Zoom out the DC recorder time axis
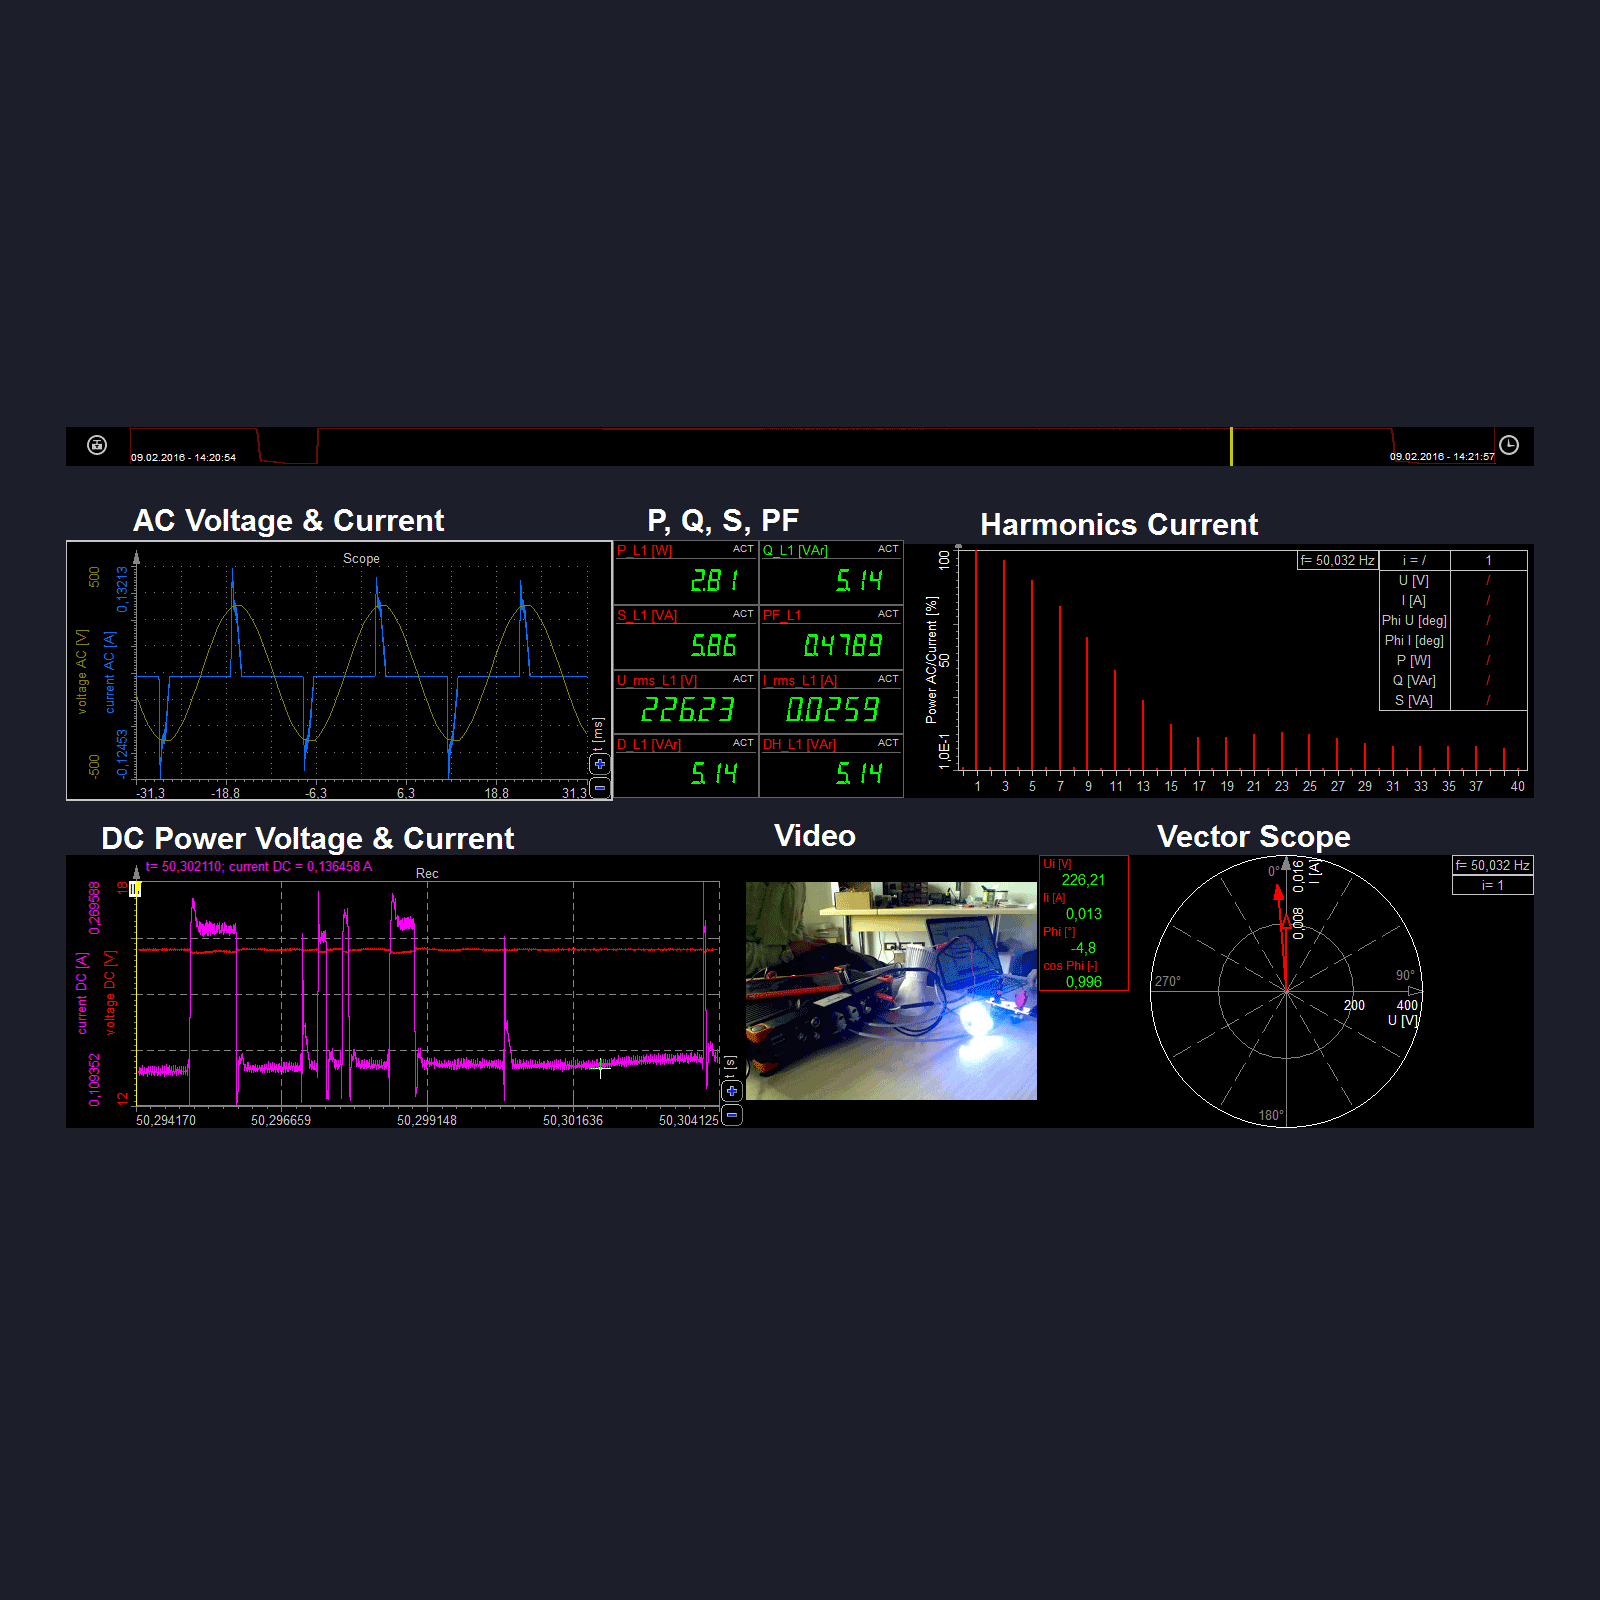This screenshot has width=1600, height=1600. click(732, 1115)
